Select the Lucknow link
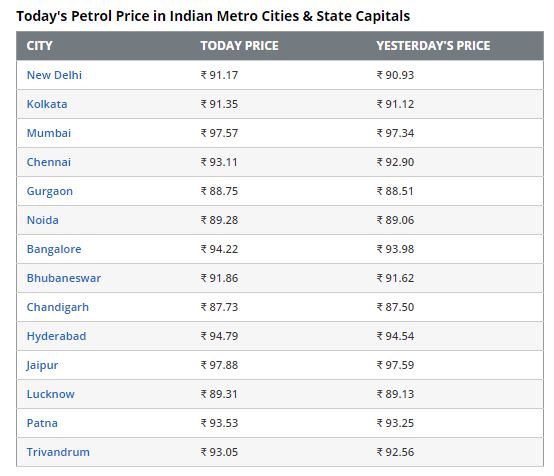 (51, 394)
